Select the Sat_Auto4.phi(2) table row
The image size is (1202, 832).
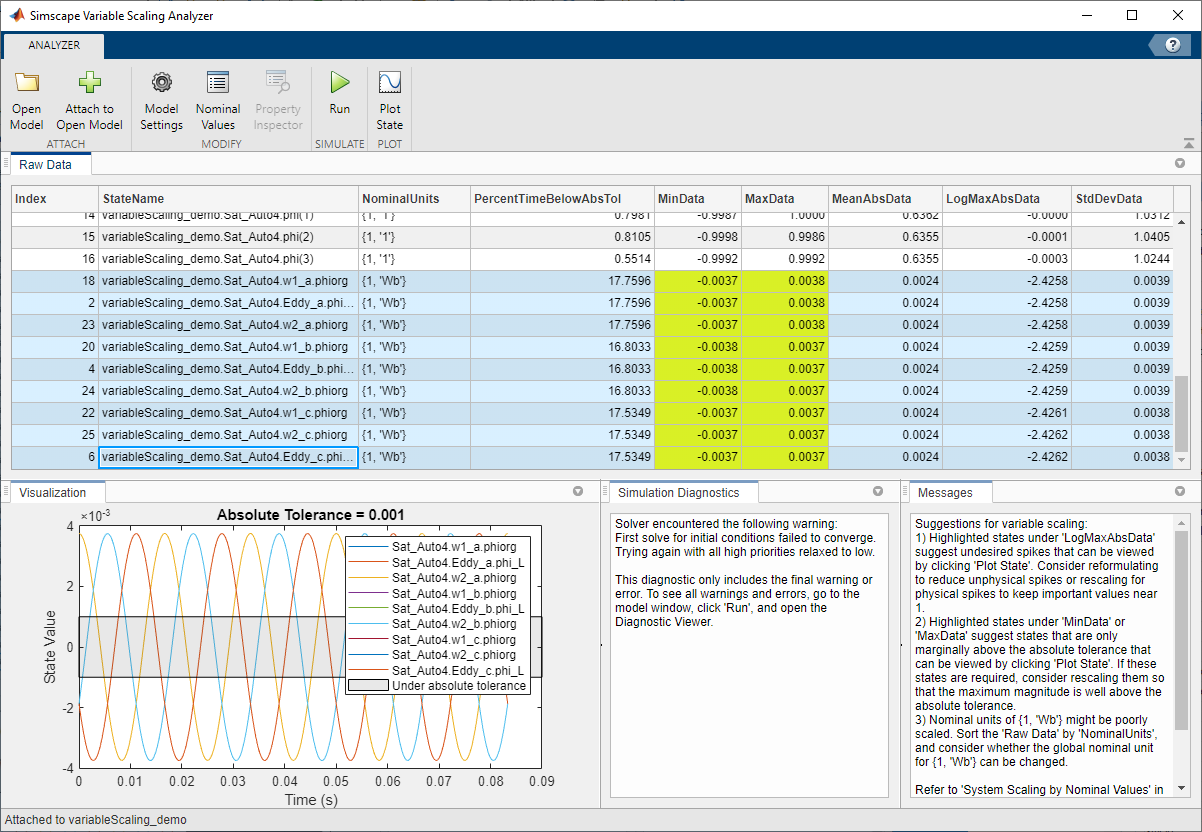tap(228, 237)
